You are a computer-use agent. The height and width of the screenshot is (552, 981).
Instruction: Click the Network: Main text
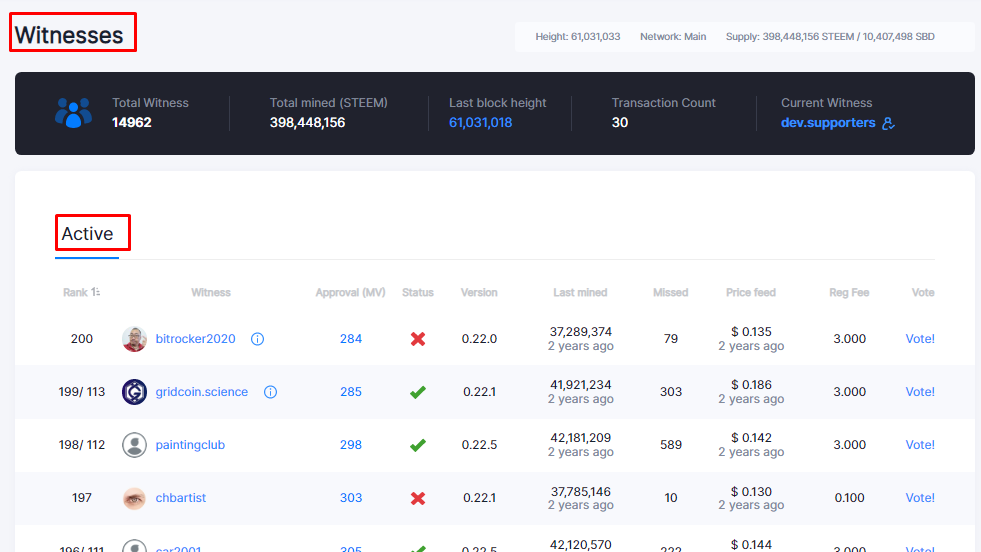tap(673, 36)
